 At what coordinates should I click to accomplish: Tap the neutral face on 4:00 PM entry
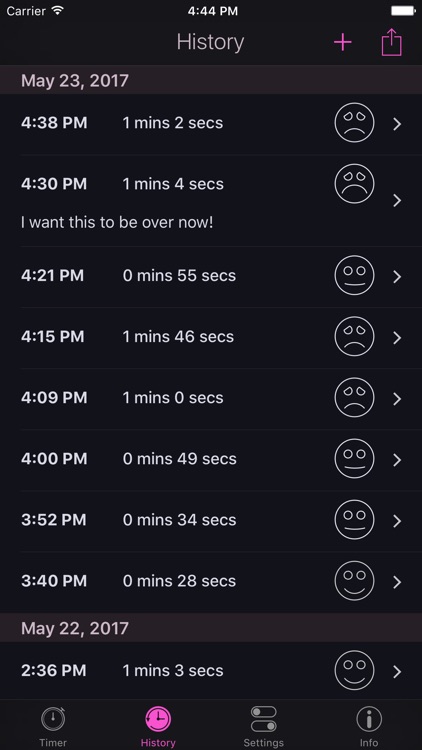pos(354,458)
